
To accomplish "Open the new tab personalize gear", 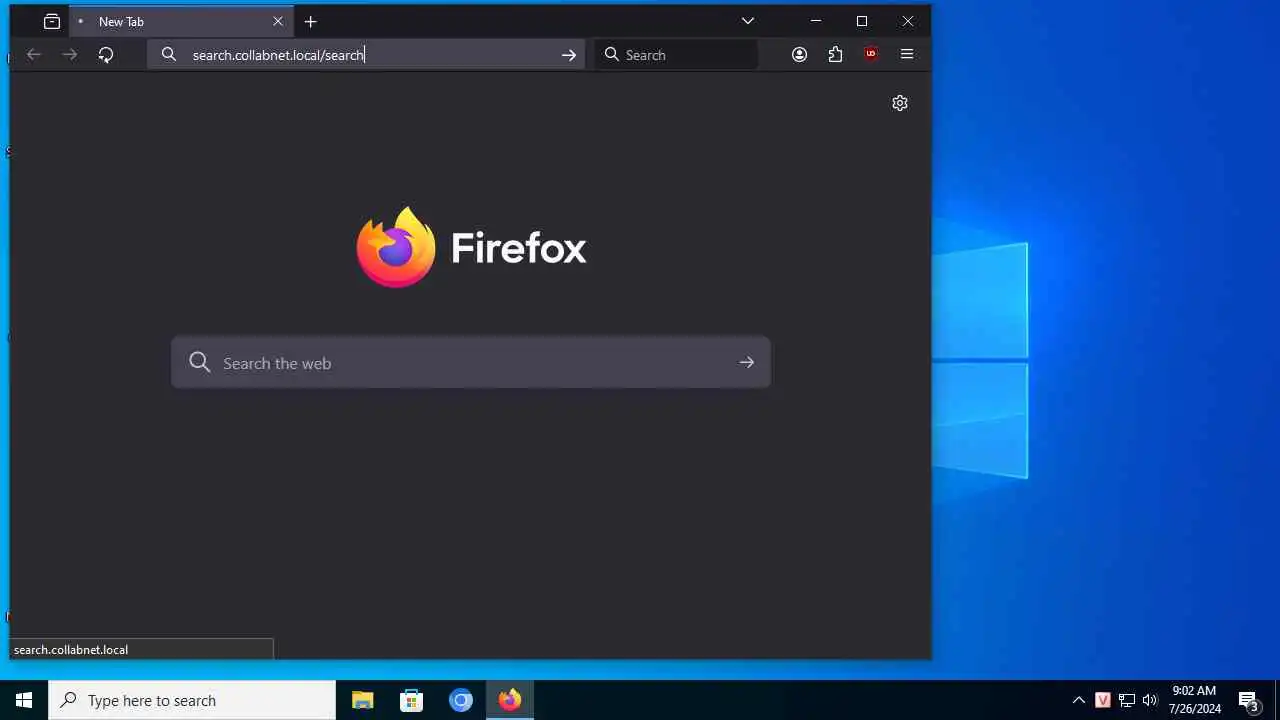I will tap(900, 103).
